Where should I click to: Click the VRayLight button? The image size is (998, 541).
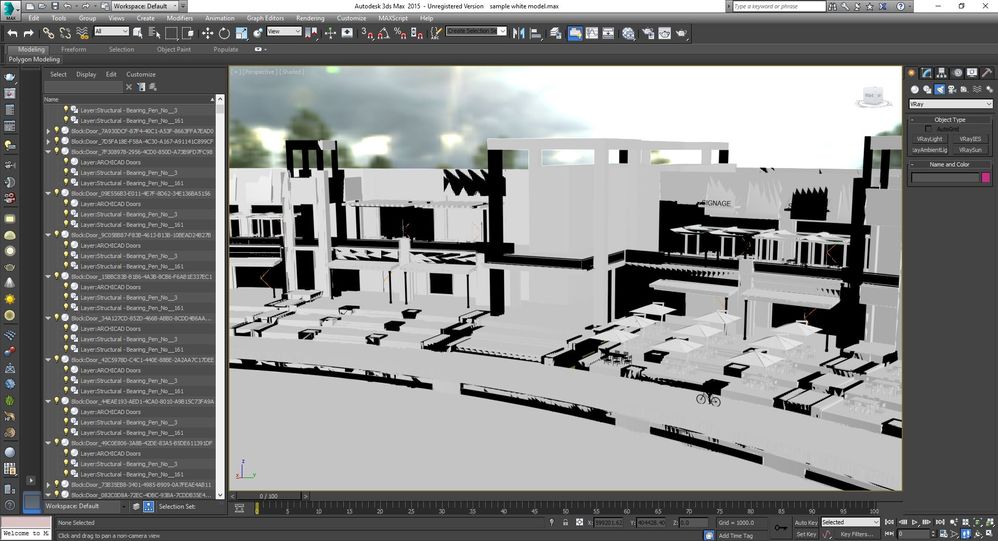pos(929,139)
